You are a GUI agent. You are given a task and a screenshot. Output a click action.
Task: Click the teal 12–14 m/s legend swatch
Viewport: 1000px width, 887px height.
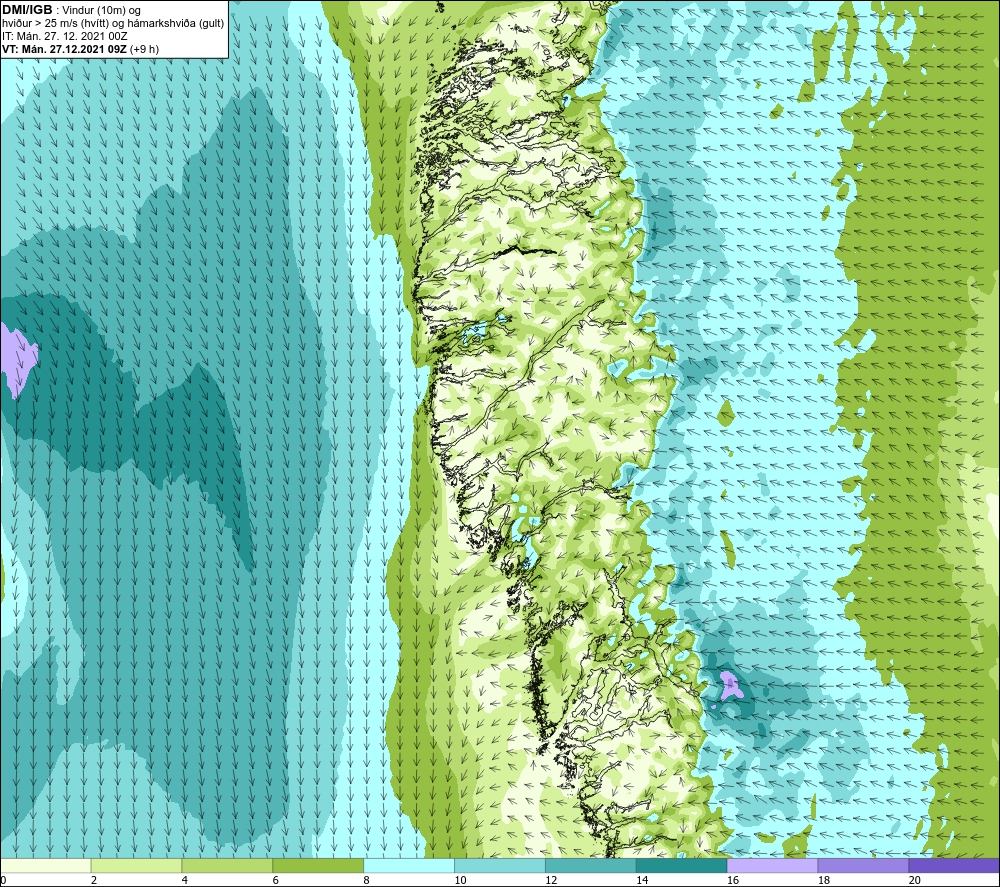(x=591, y=865)
